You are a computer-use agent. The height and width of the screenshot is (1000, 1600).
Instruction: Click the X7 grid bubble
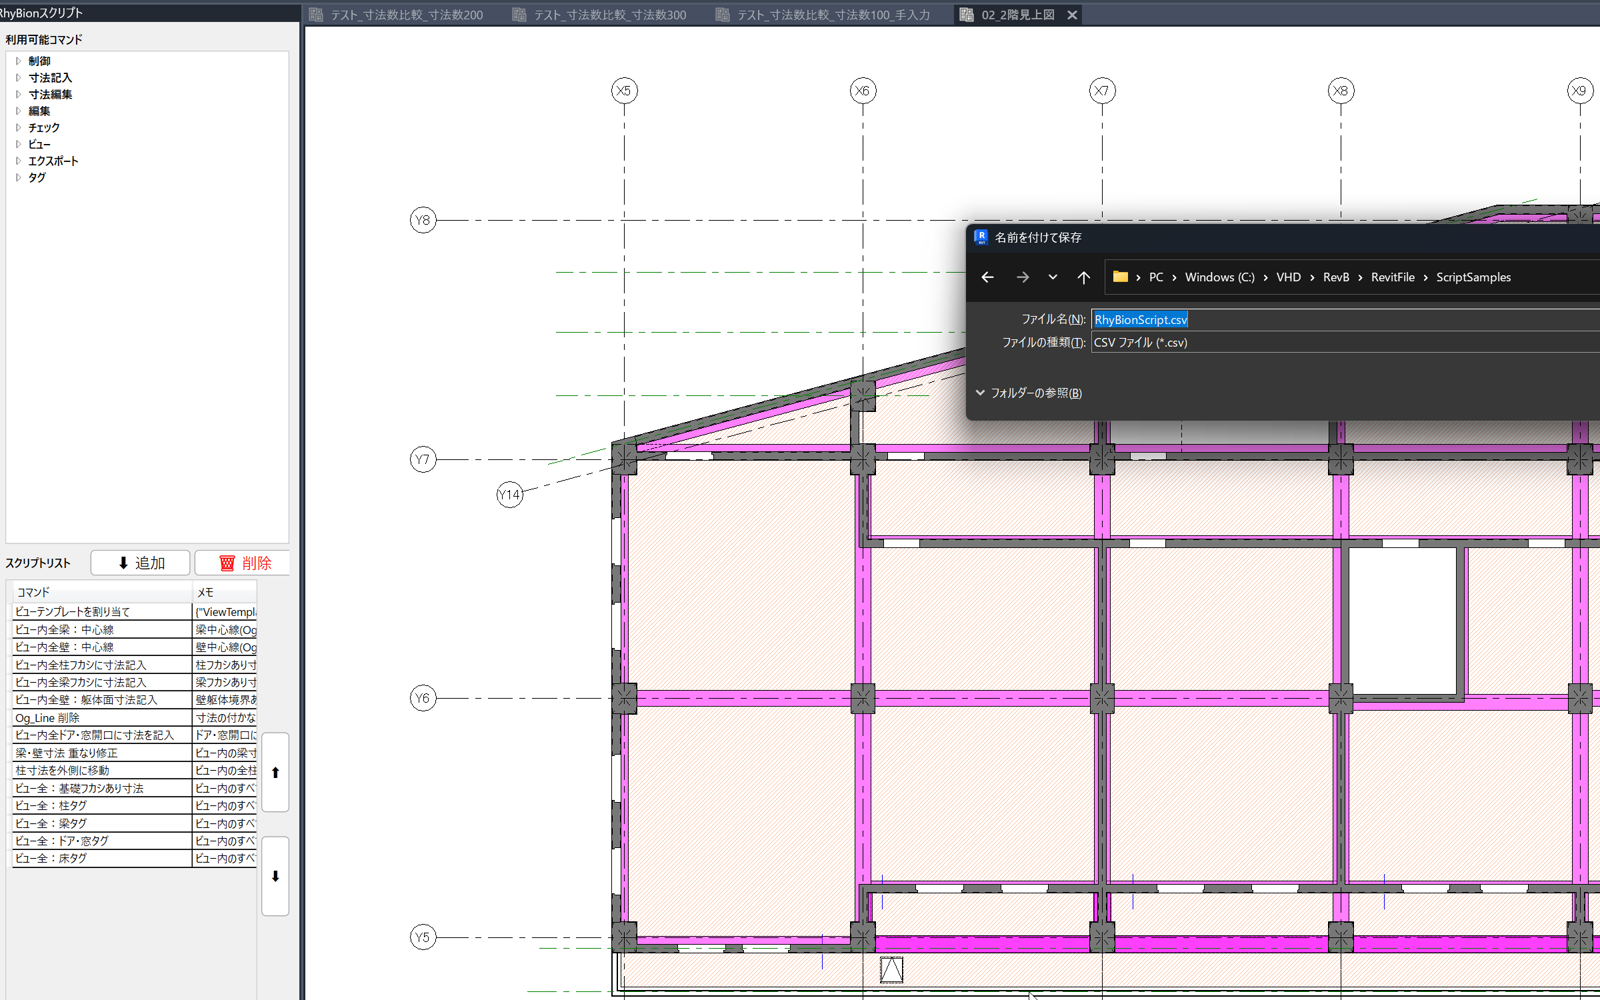1102,91
